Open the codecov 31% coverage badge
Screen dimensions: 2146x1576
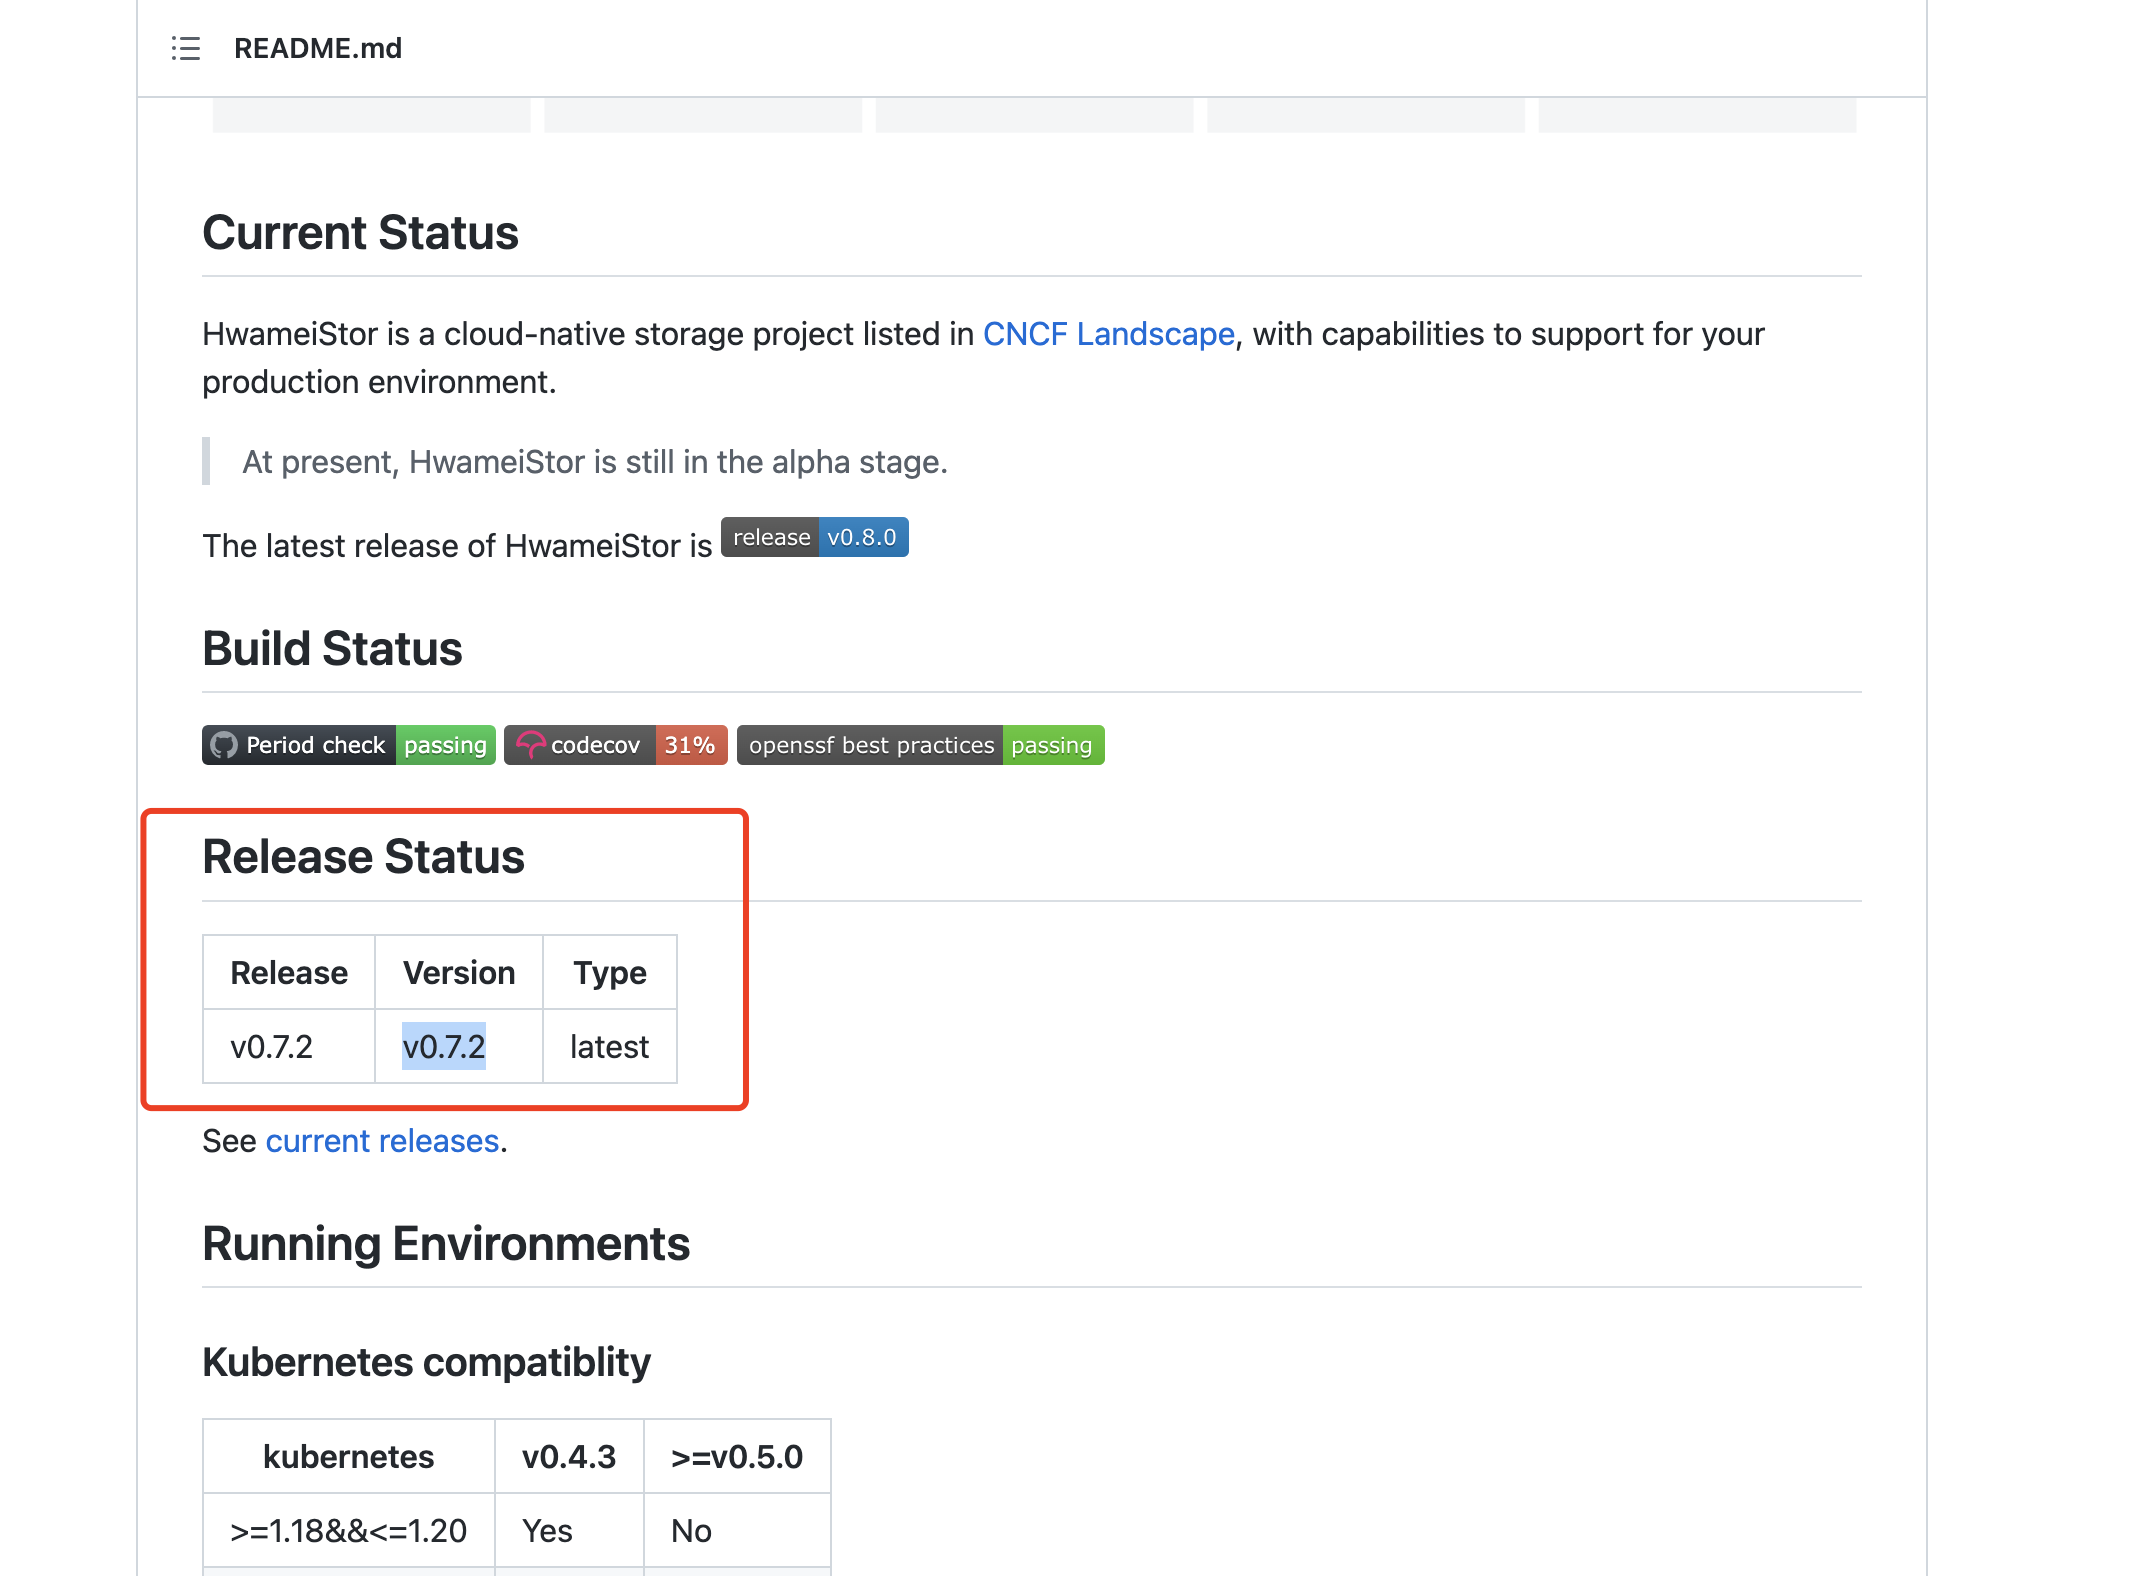coord(615,744)
